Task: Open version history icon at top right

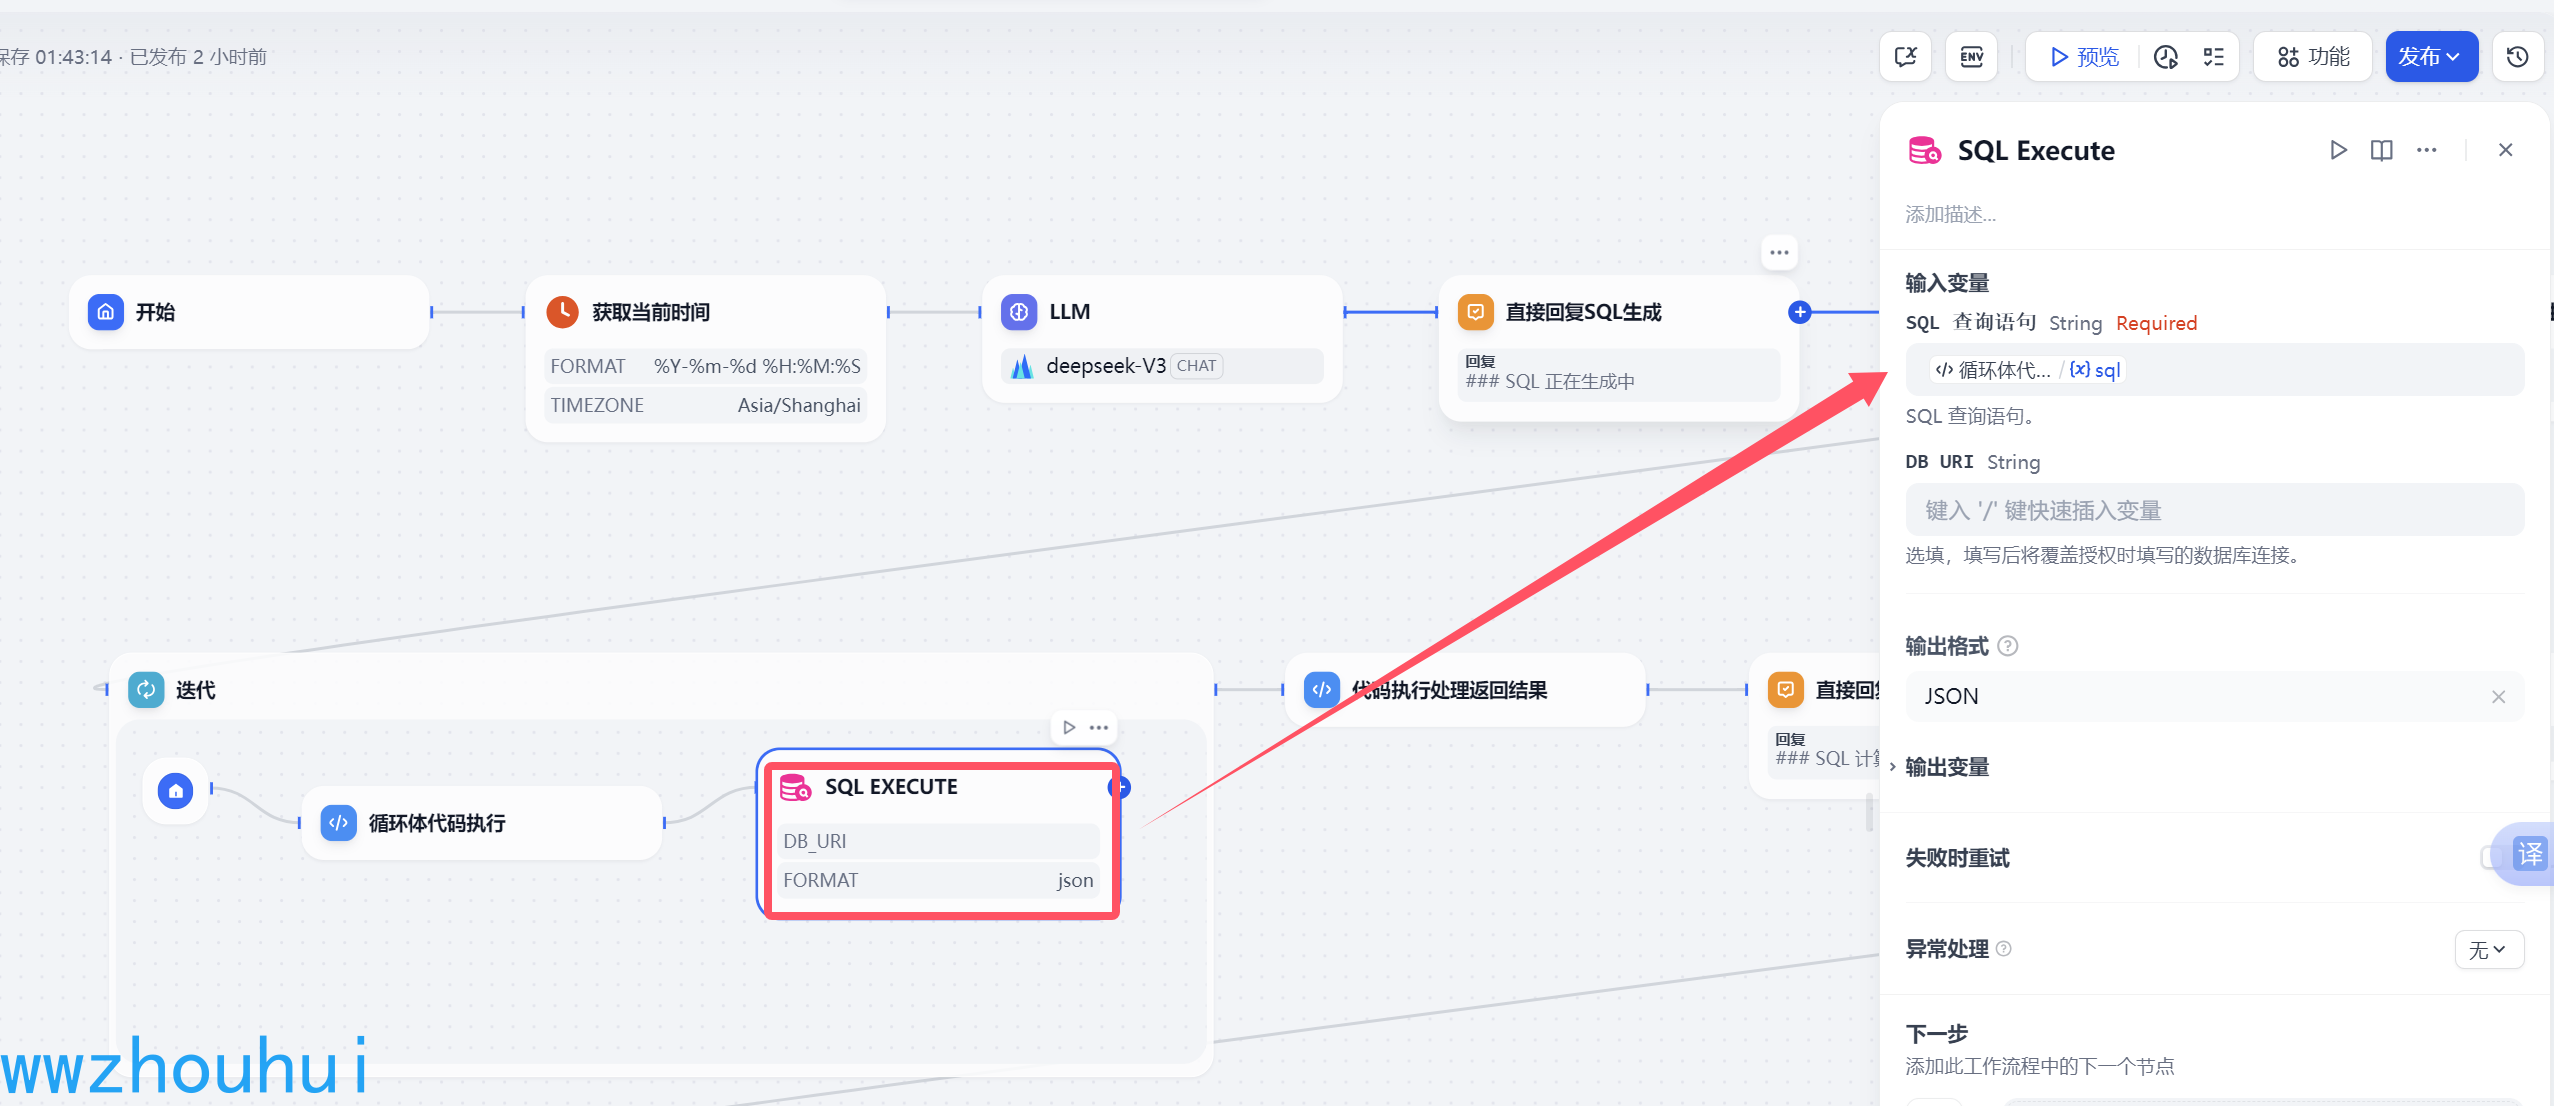Action: (x=2518, y=57)
